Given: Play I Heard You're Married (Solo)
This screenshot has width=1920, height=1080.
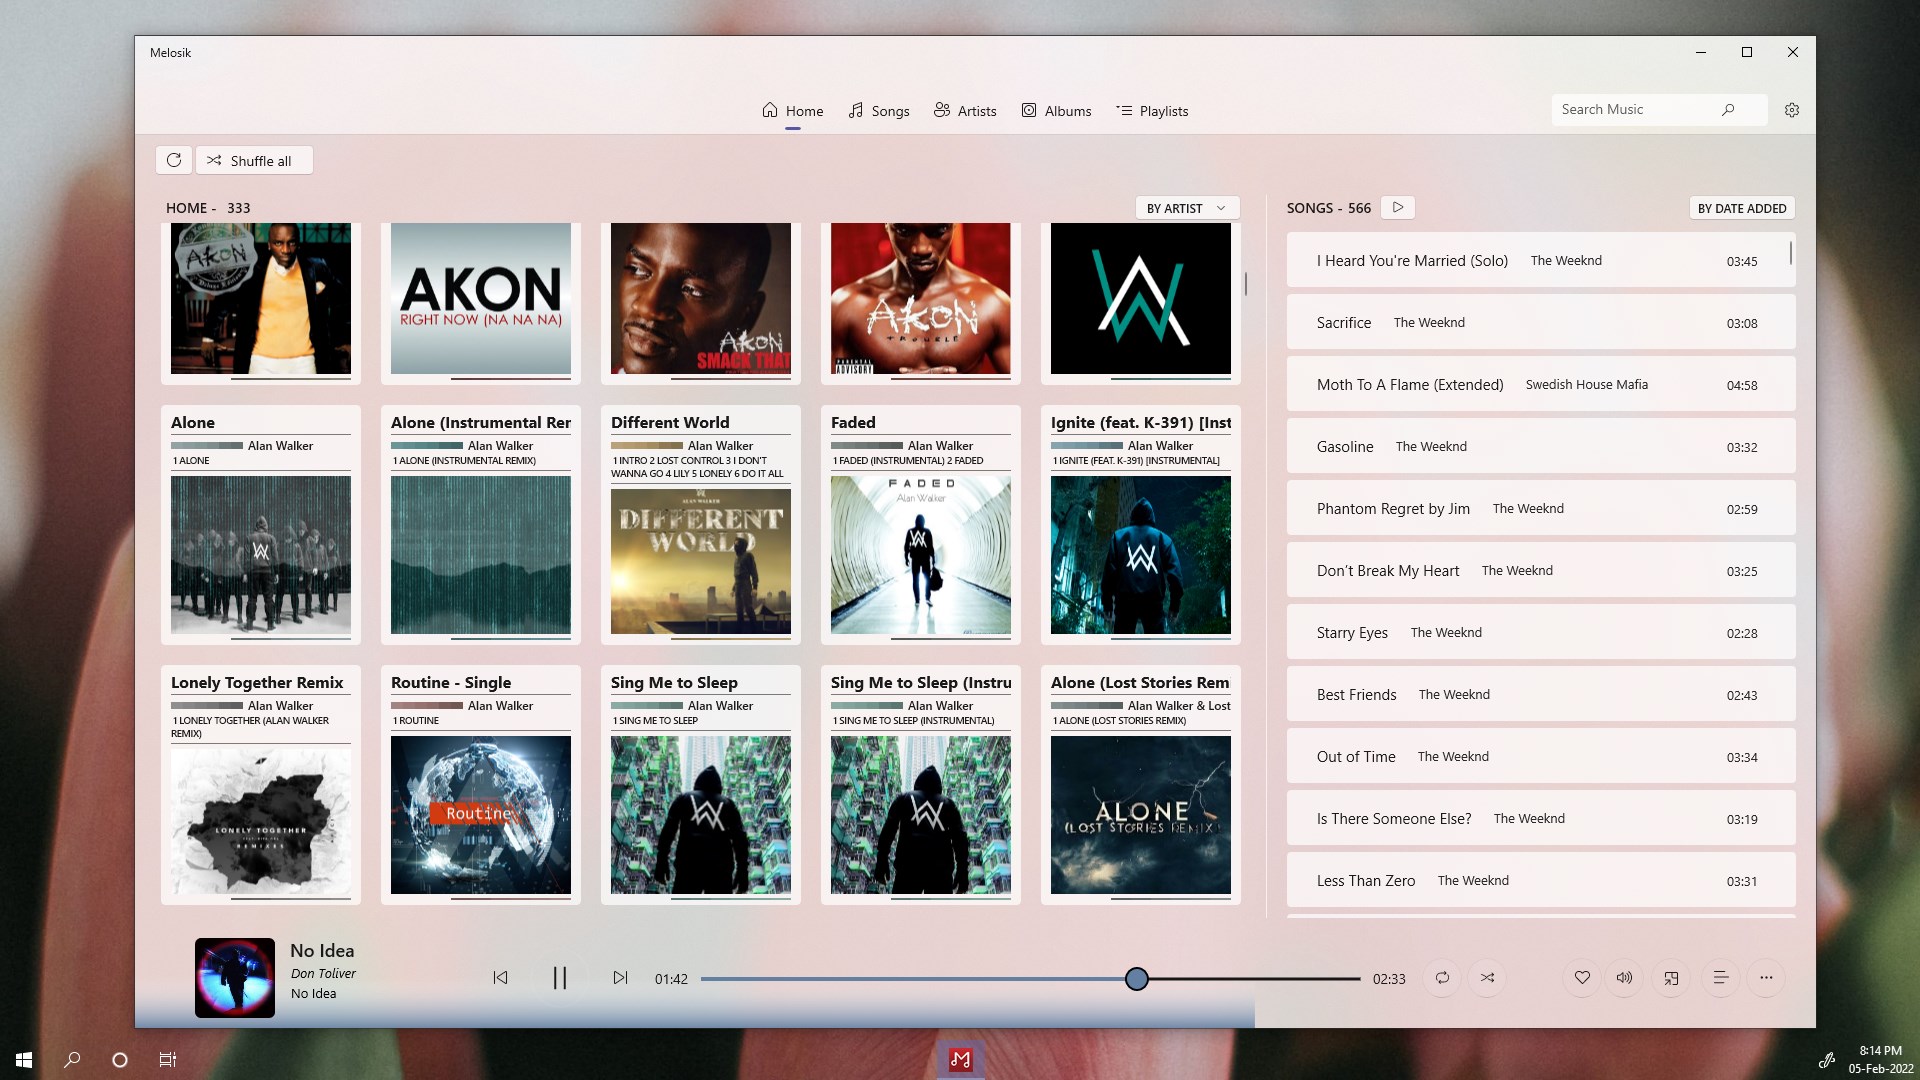Looking at the screenshot, I should pos(1541,261).
